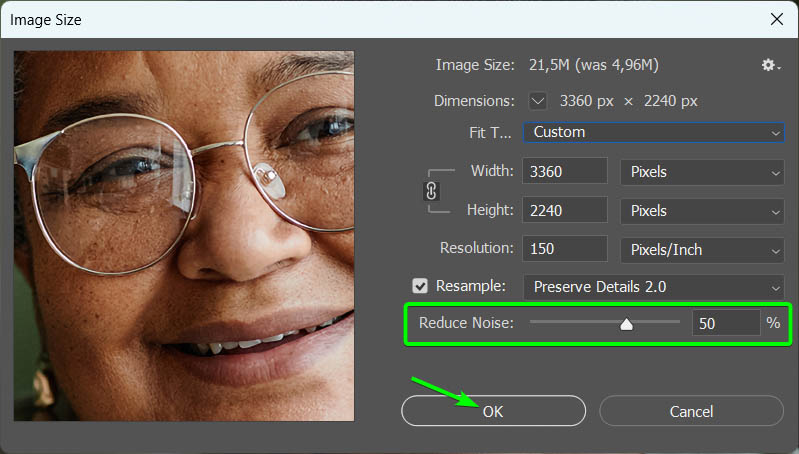
Task: Open the Dimensions unit dropdown arrow
Action: [x=538, y=101]
